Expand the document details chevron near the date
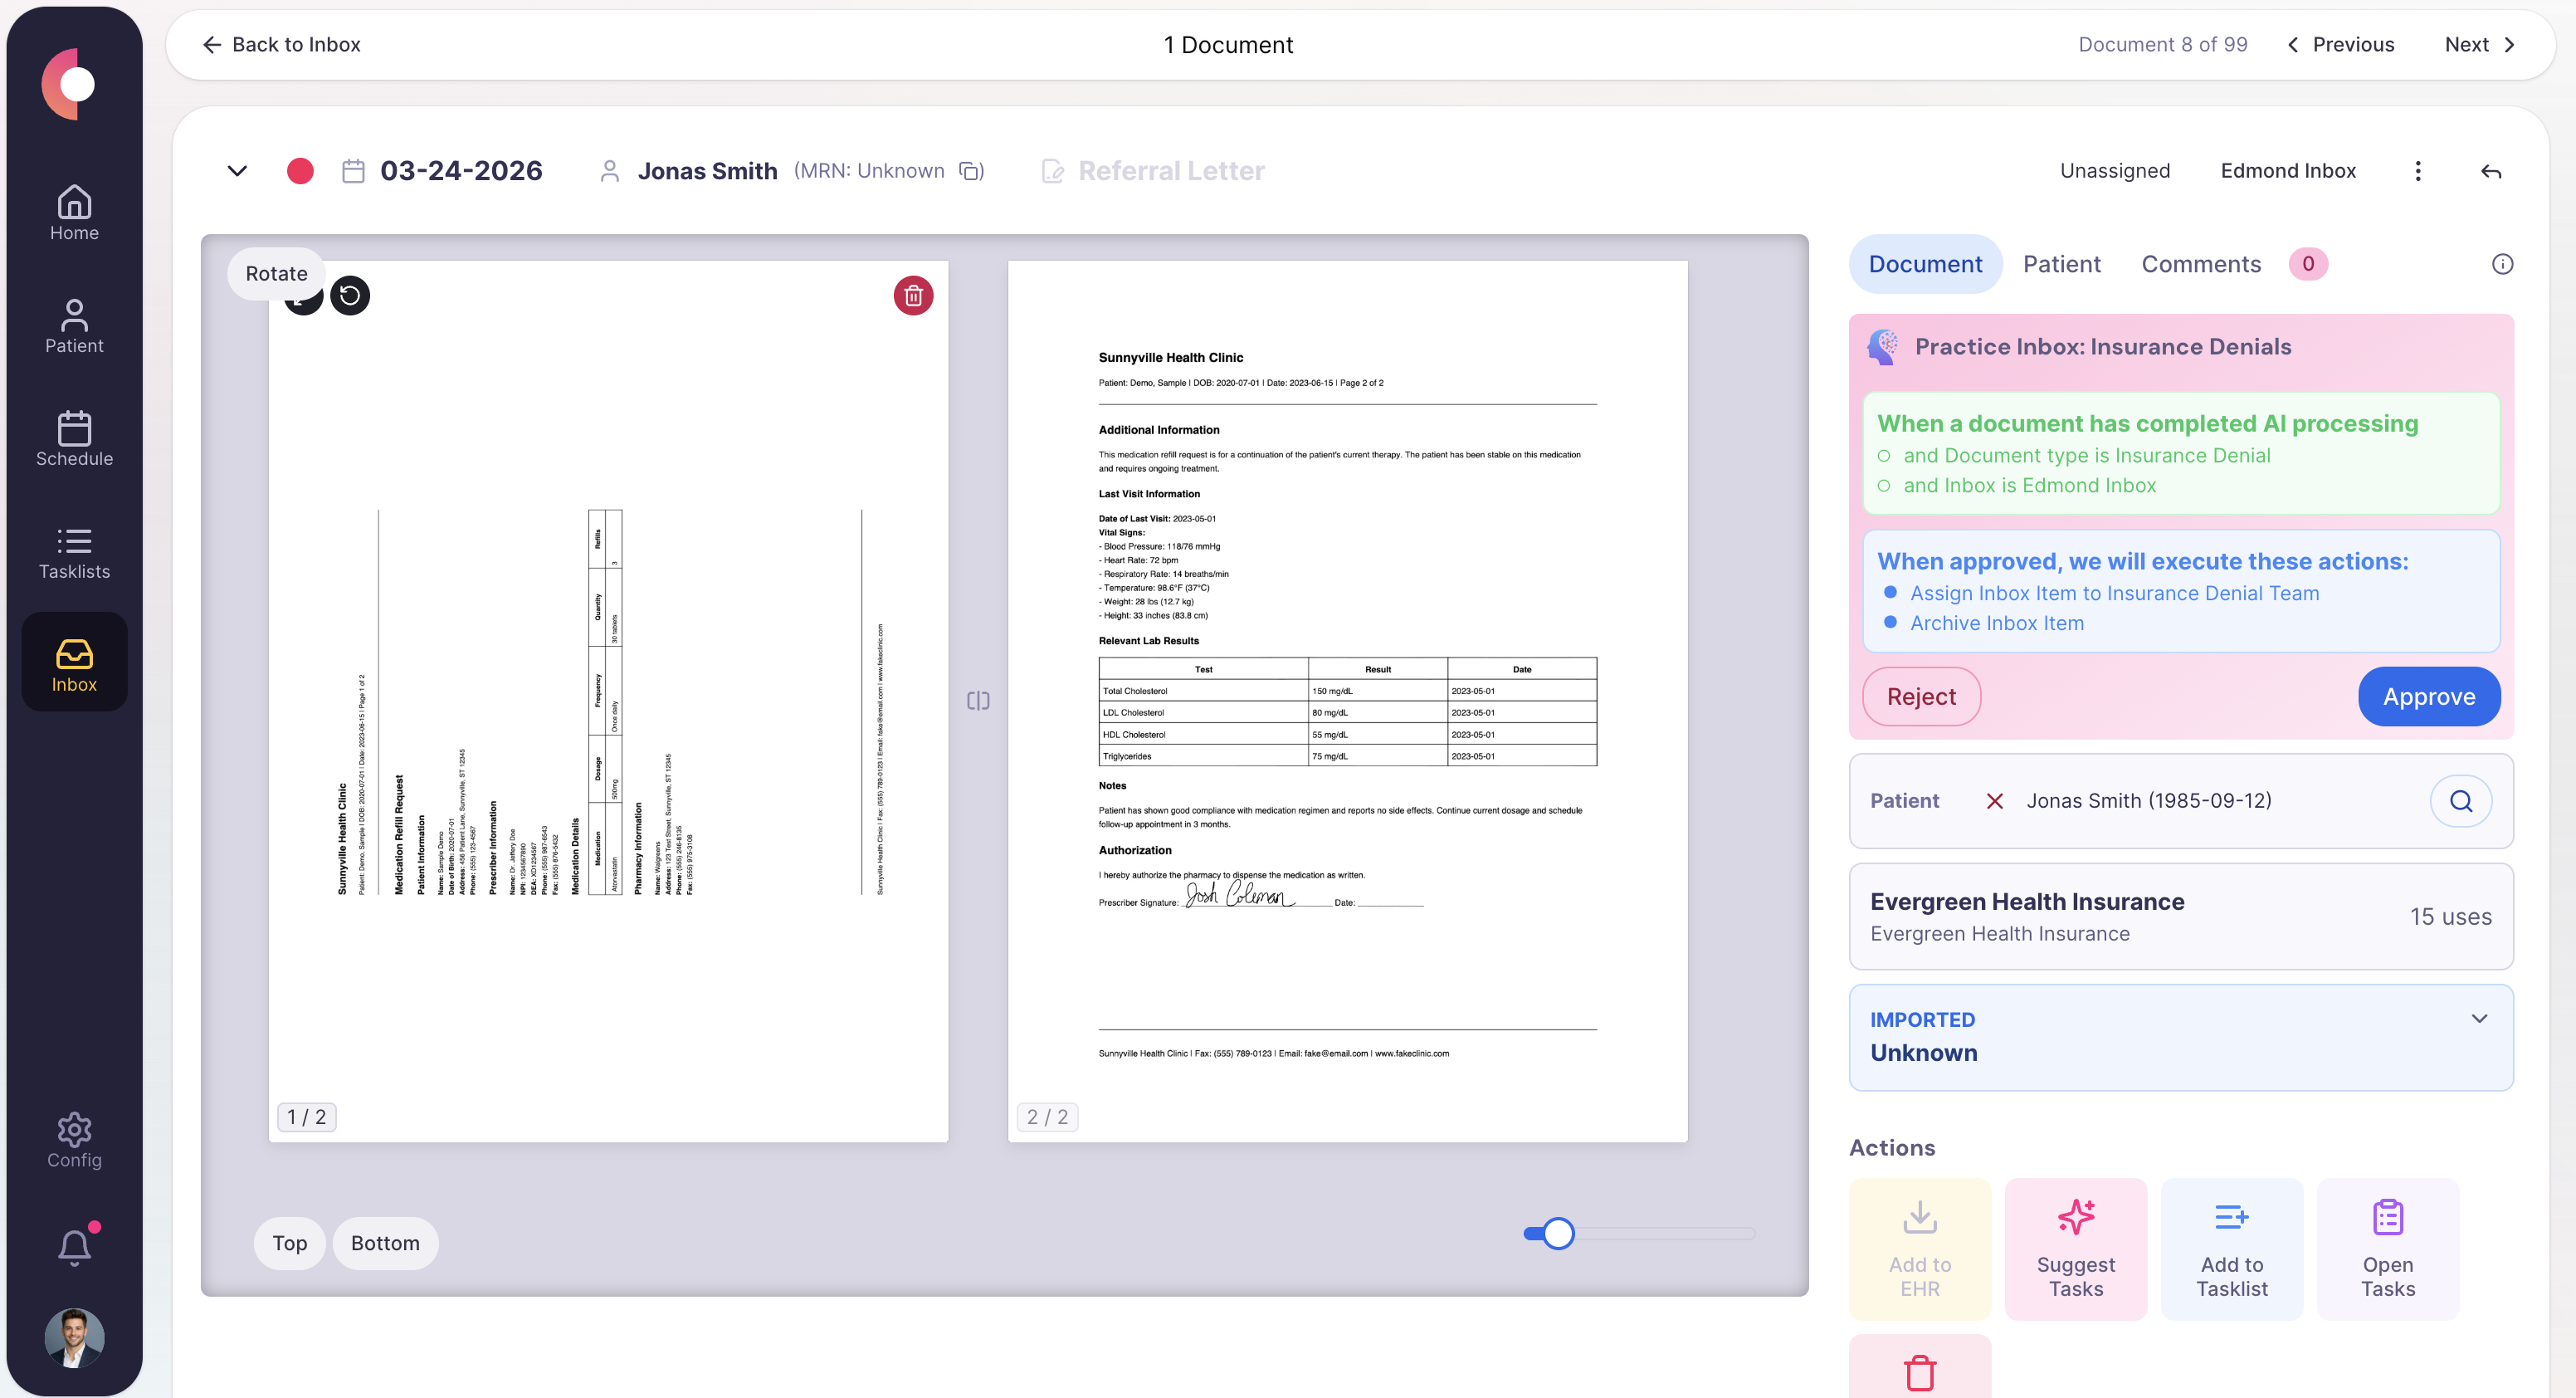Viewport: 2576px width, 1398px height. [237, 171]
